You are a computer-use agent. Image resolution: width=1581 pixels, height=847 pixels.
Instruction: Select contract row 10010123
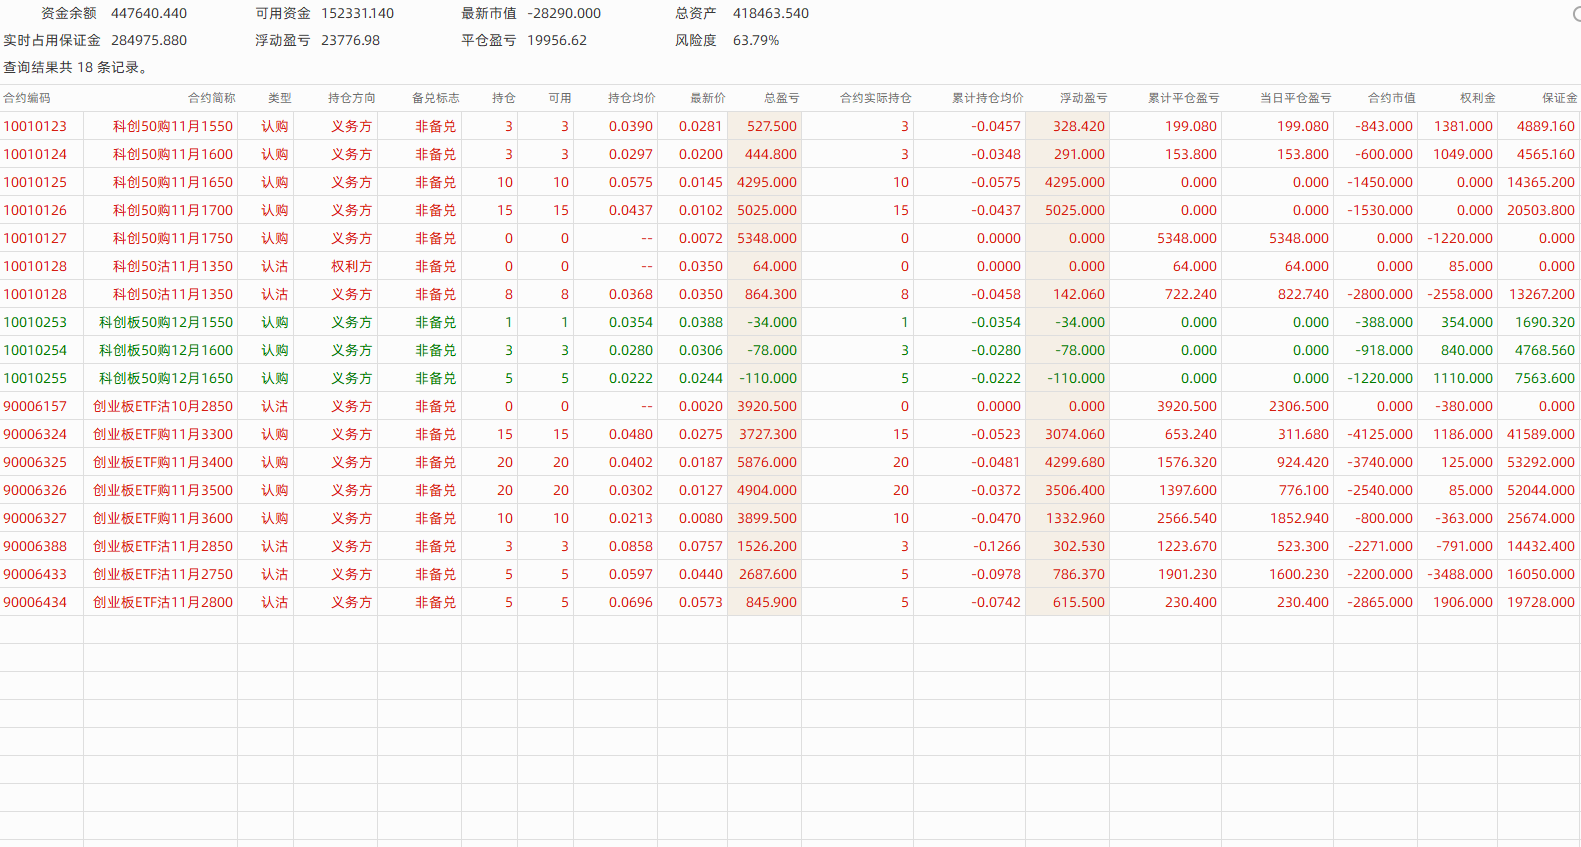point(35,127)
